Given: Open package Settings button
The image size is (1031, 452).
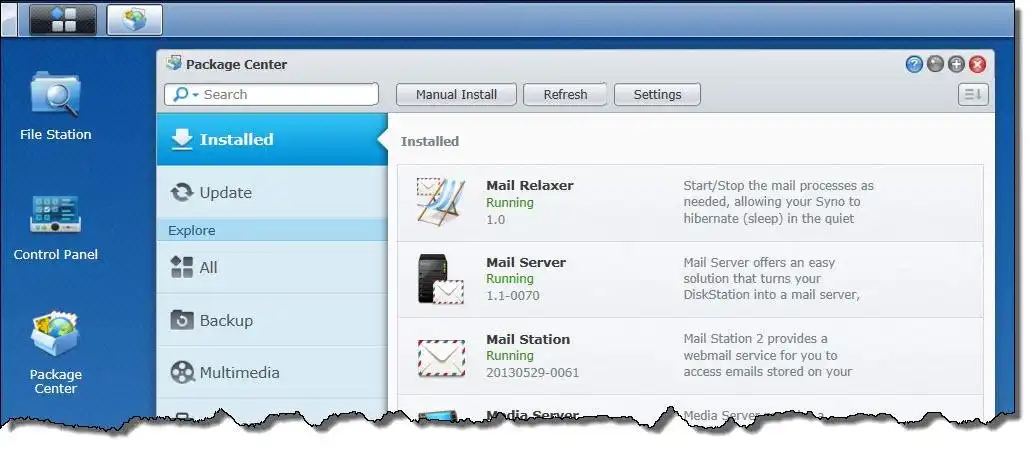Looking at the screenshot, I should [x=658, y=94].
